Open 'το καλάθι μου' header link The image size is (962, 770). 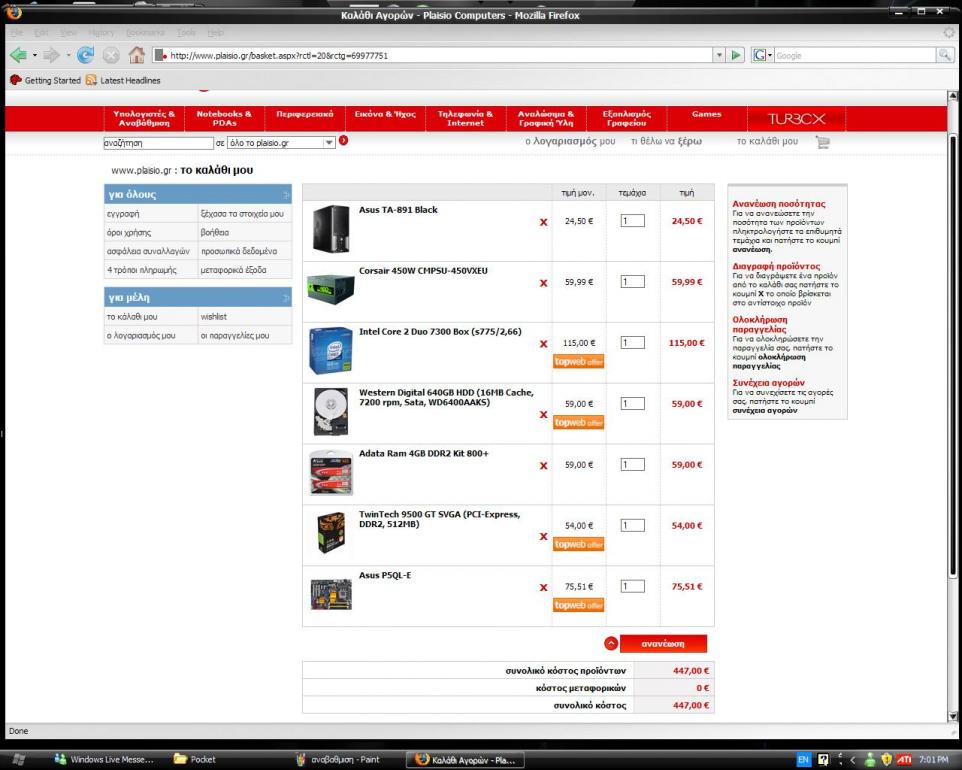(767, 141)
